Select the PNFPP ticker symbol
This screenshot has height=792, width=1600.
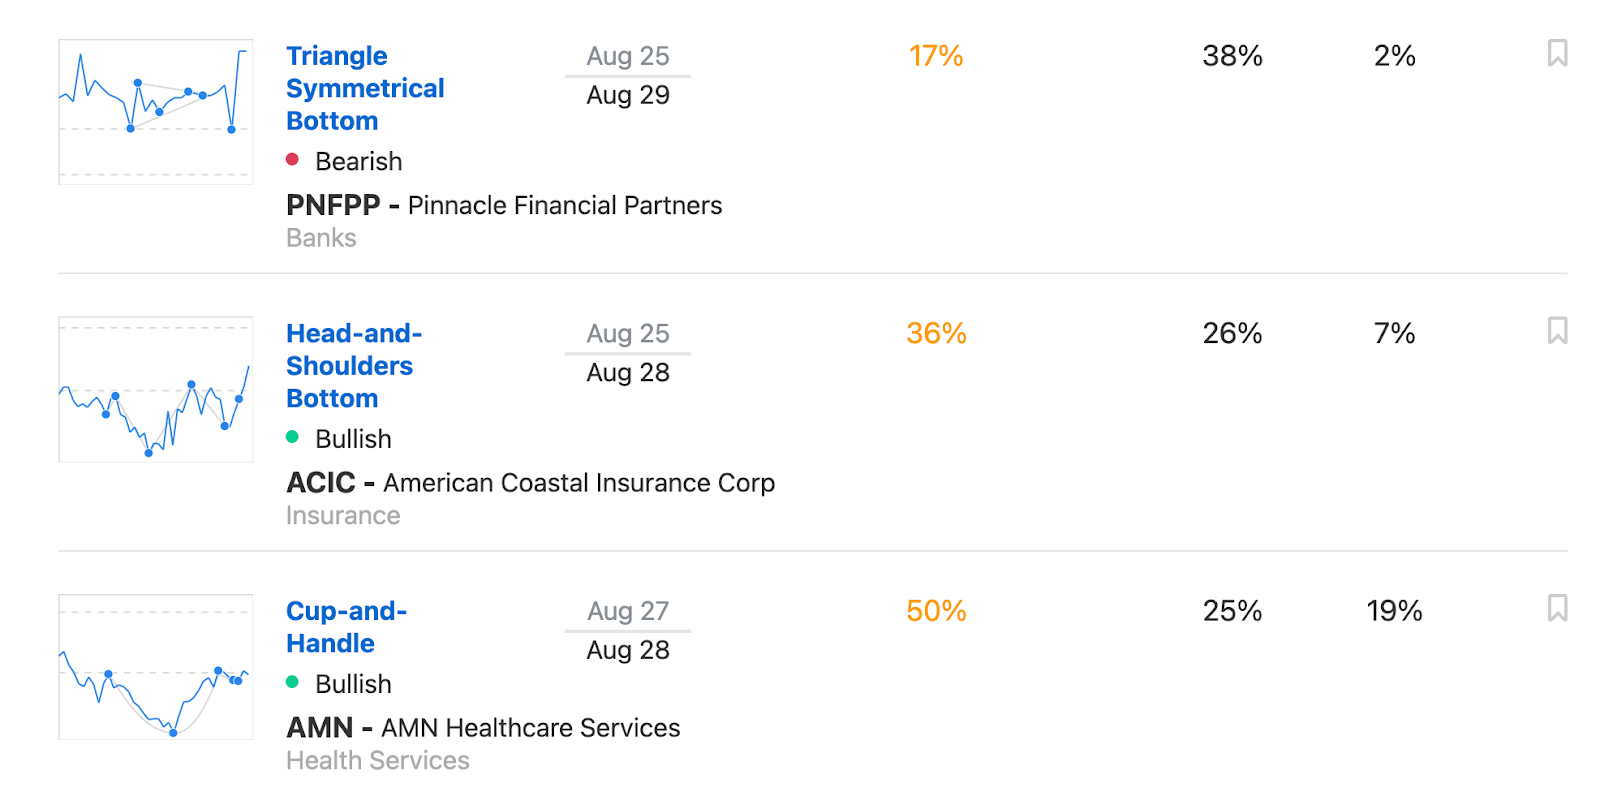(333, 205)
